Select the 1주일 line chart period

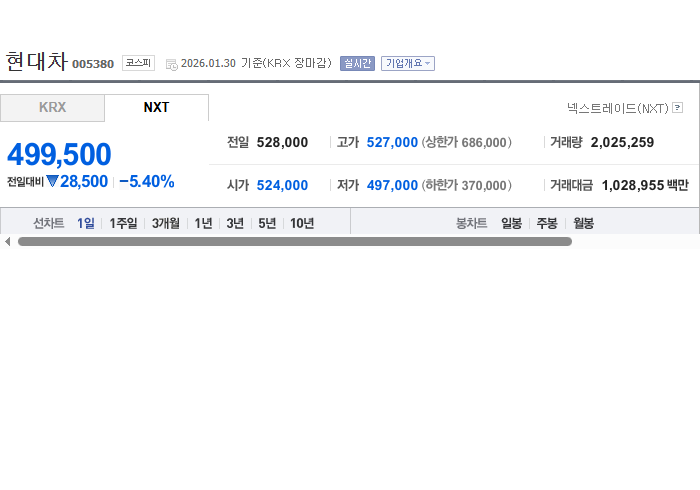pyautogui.click(x=123, y=223)
